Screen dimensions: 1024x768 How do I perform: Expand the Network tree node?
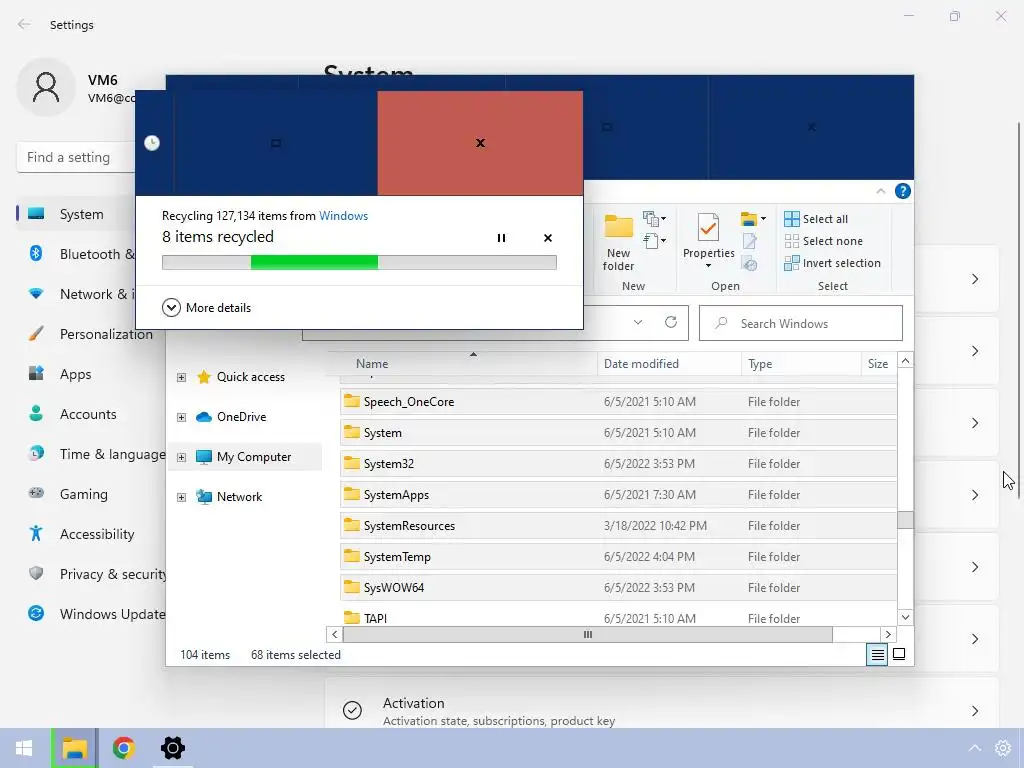[x=182, y=497]
